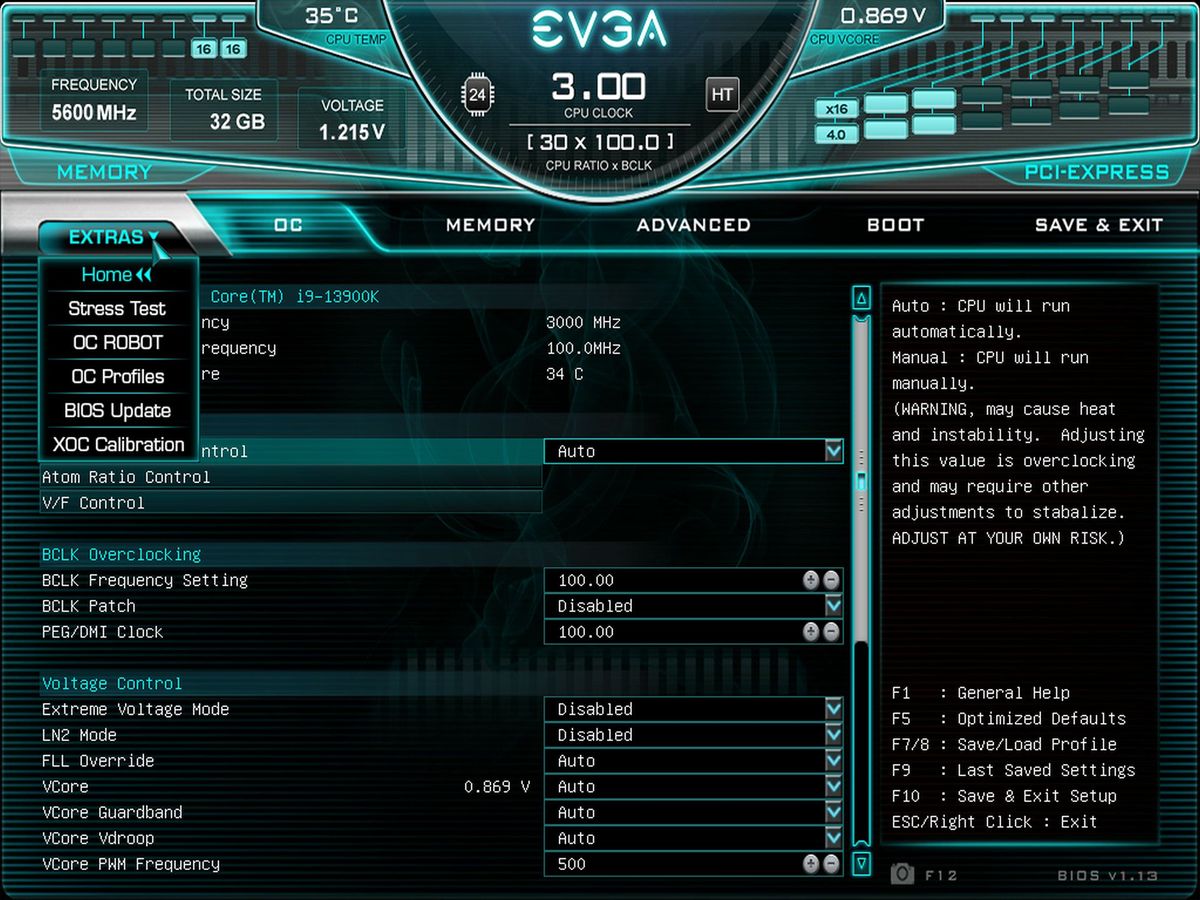1200x900 pixels.
Task: Click the TOTAL SIZE 32 GB readout
Action: pyautogui.click(x=224, y=108)
